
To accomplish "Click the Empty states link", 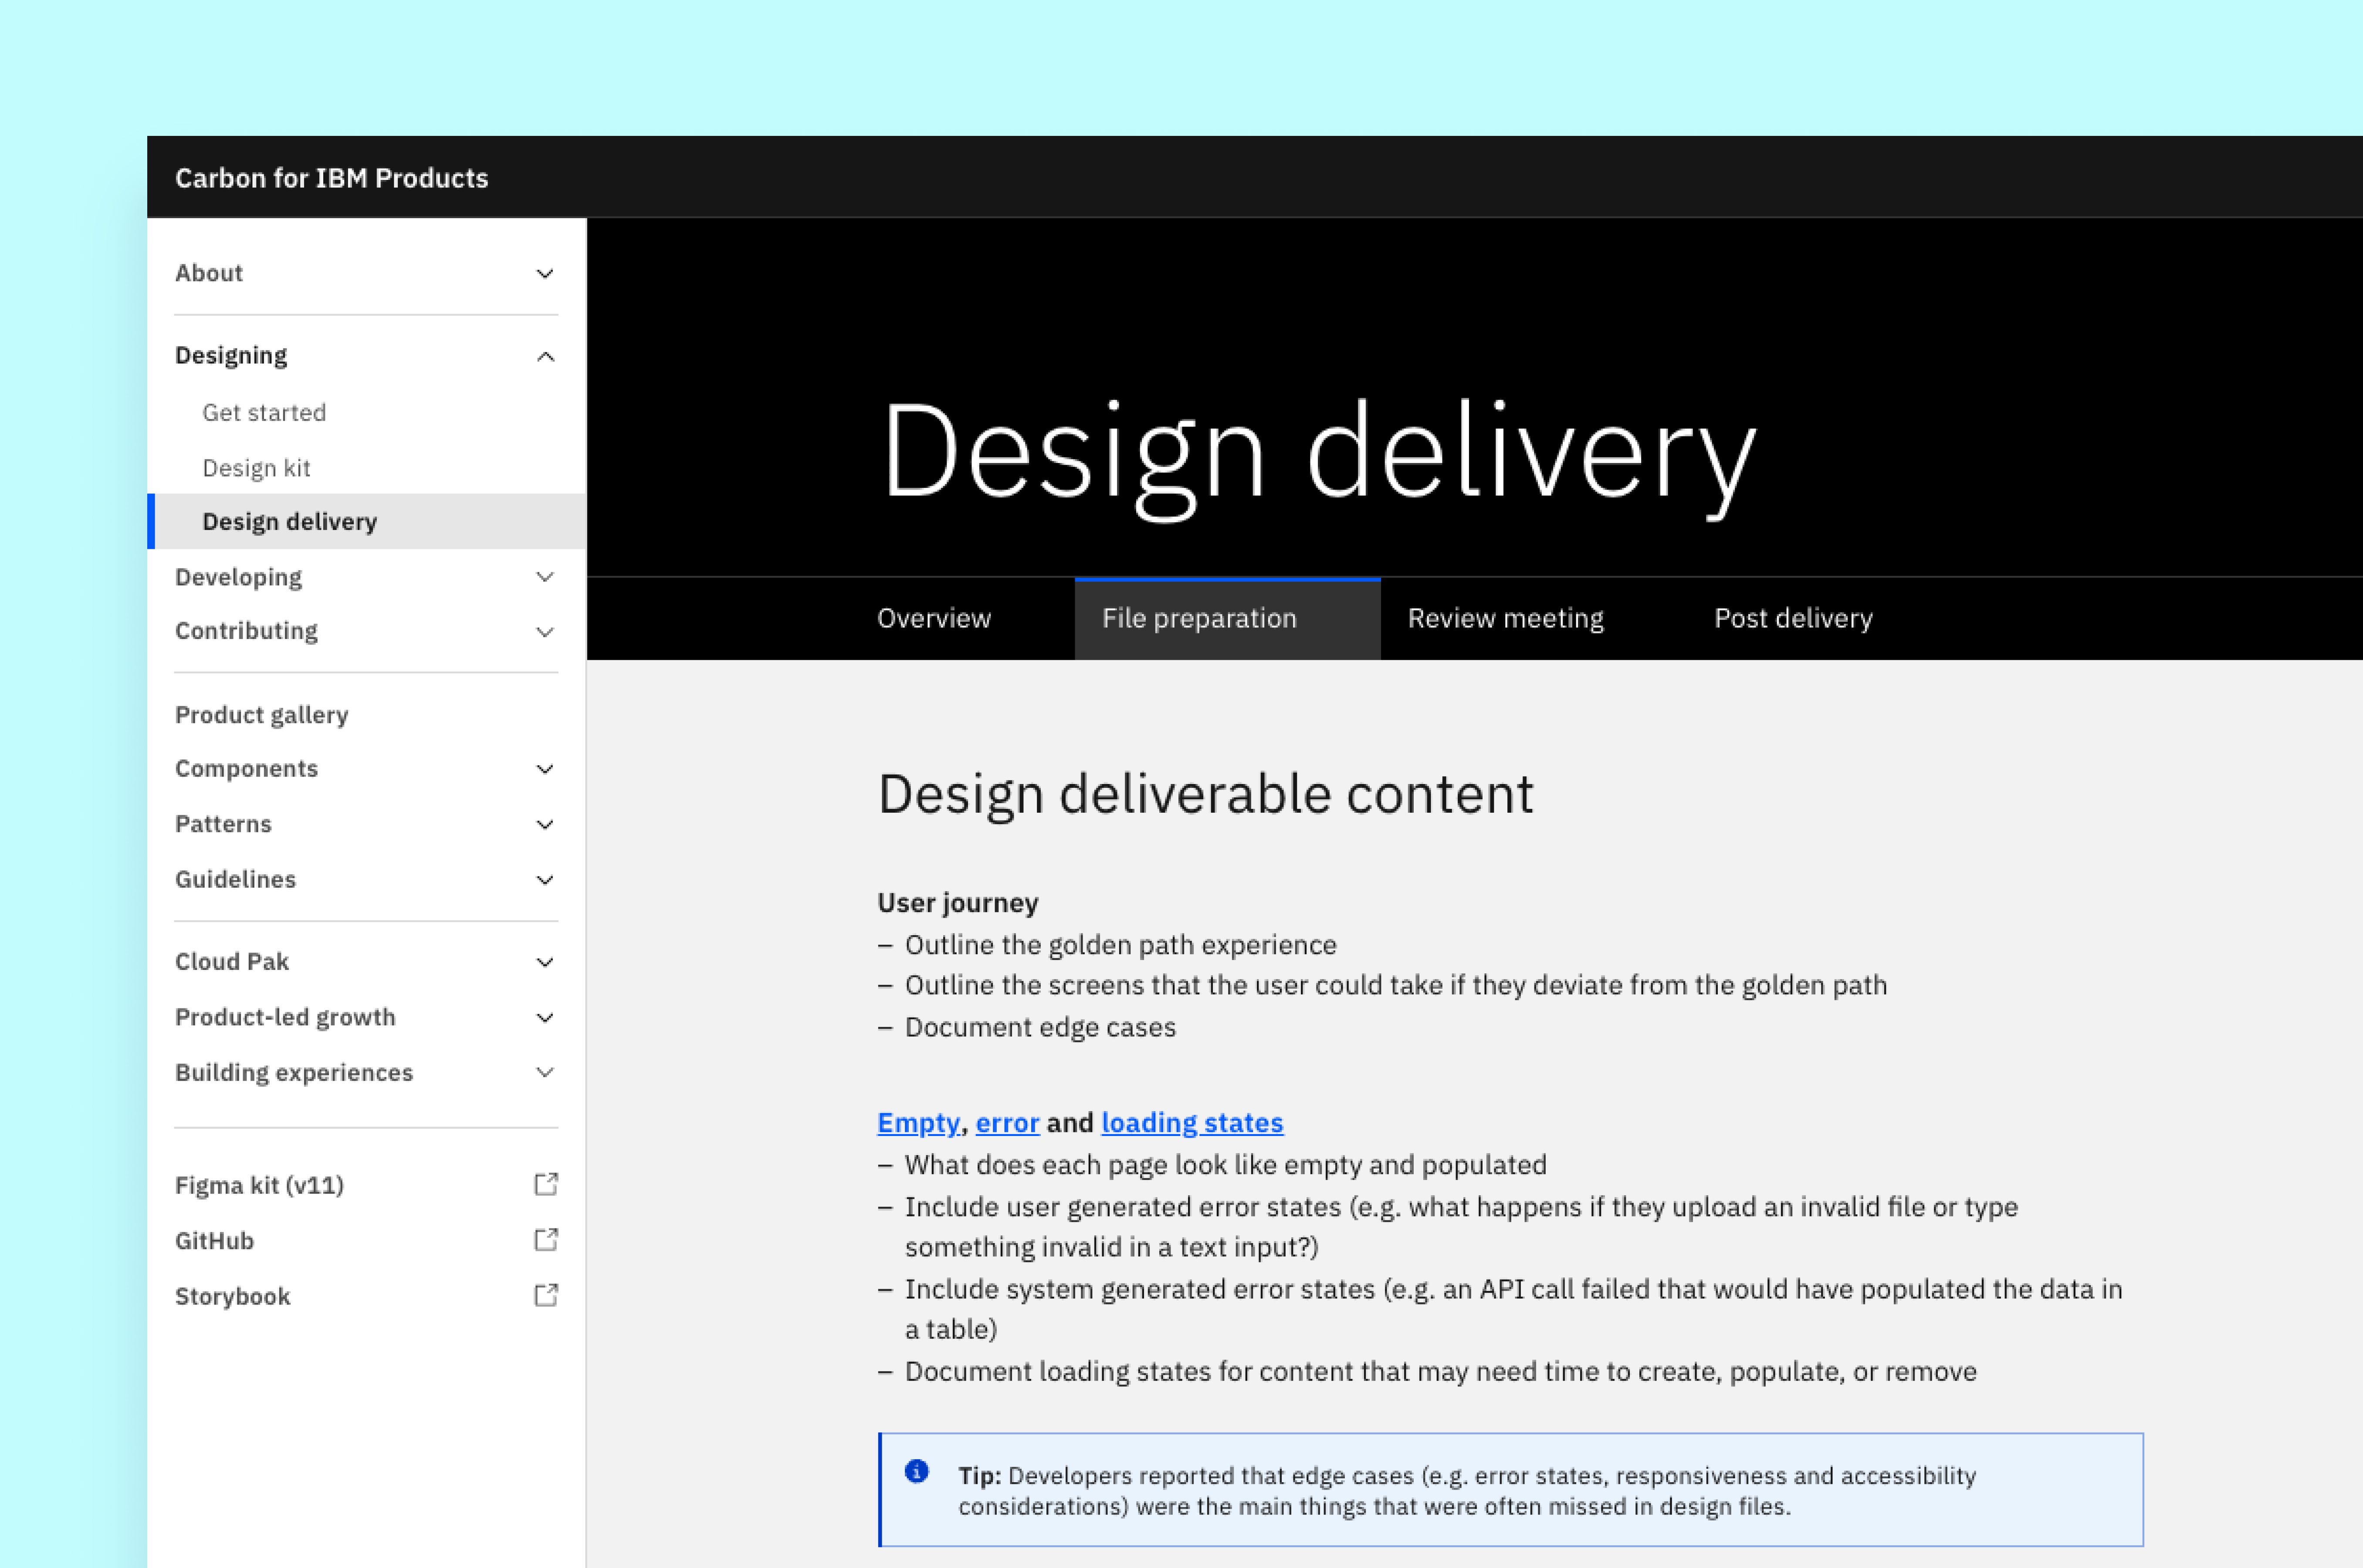I will 918,1122.
